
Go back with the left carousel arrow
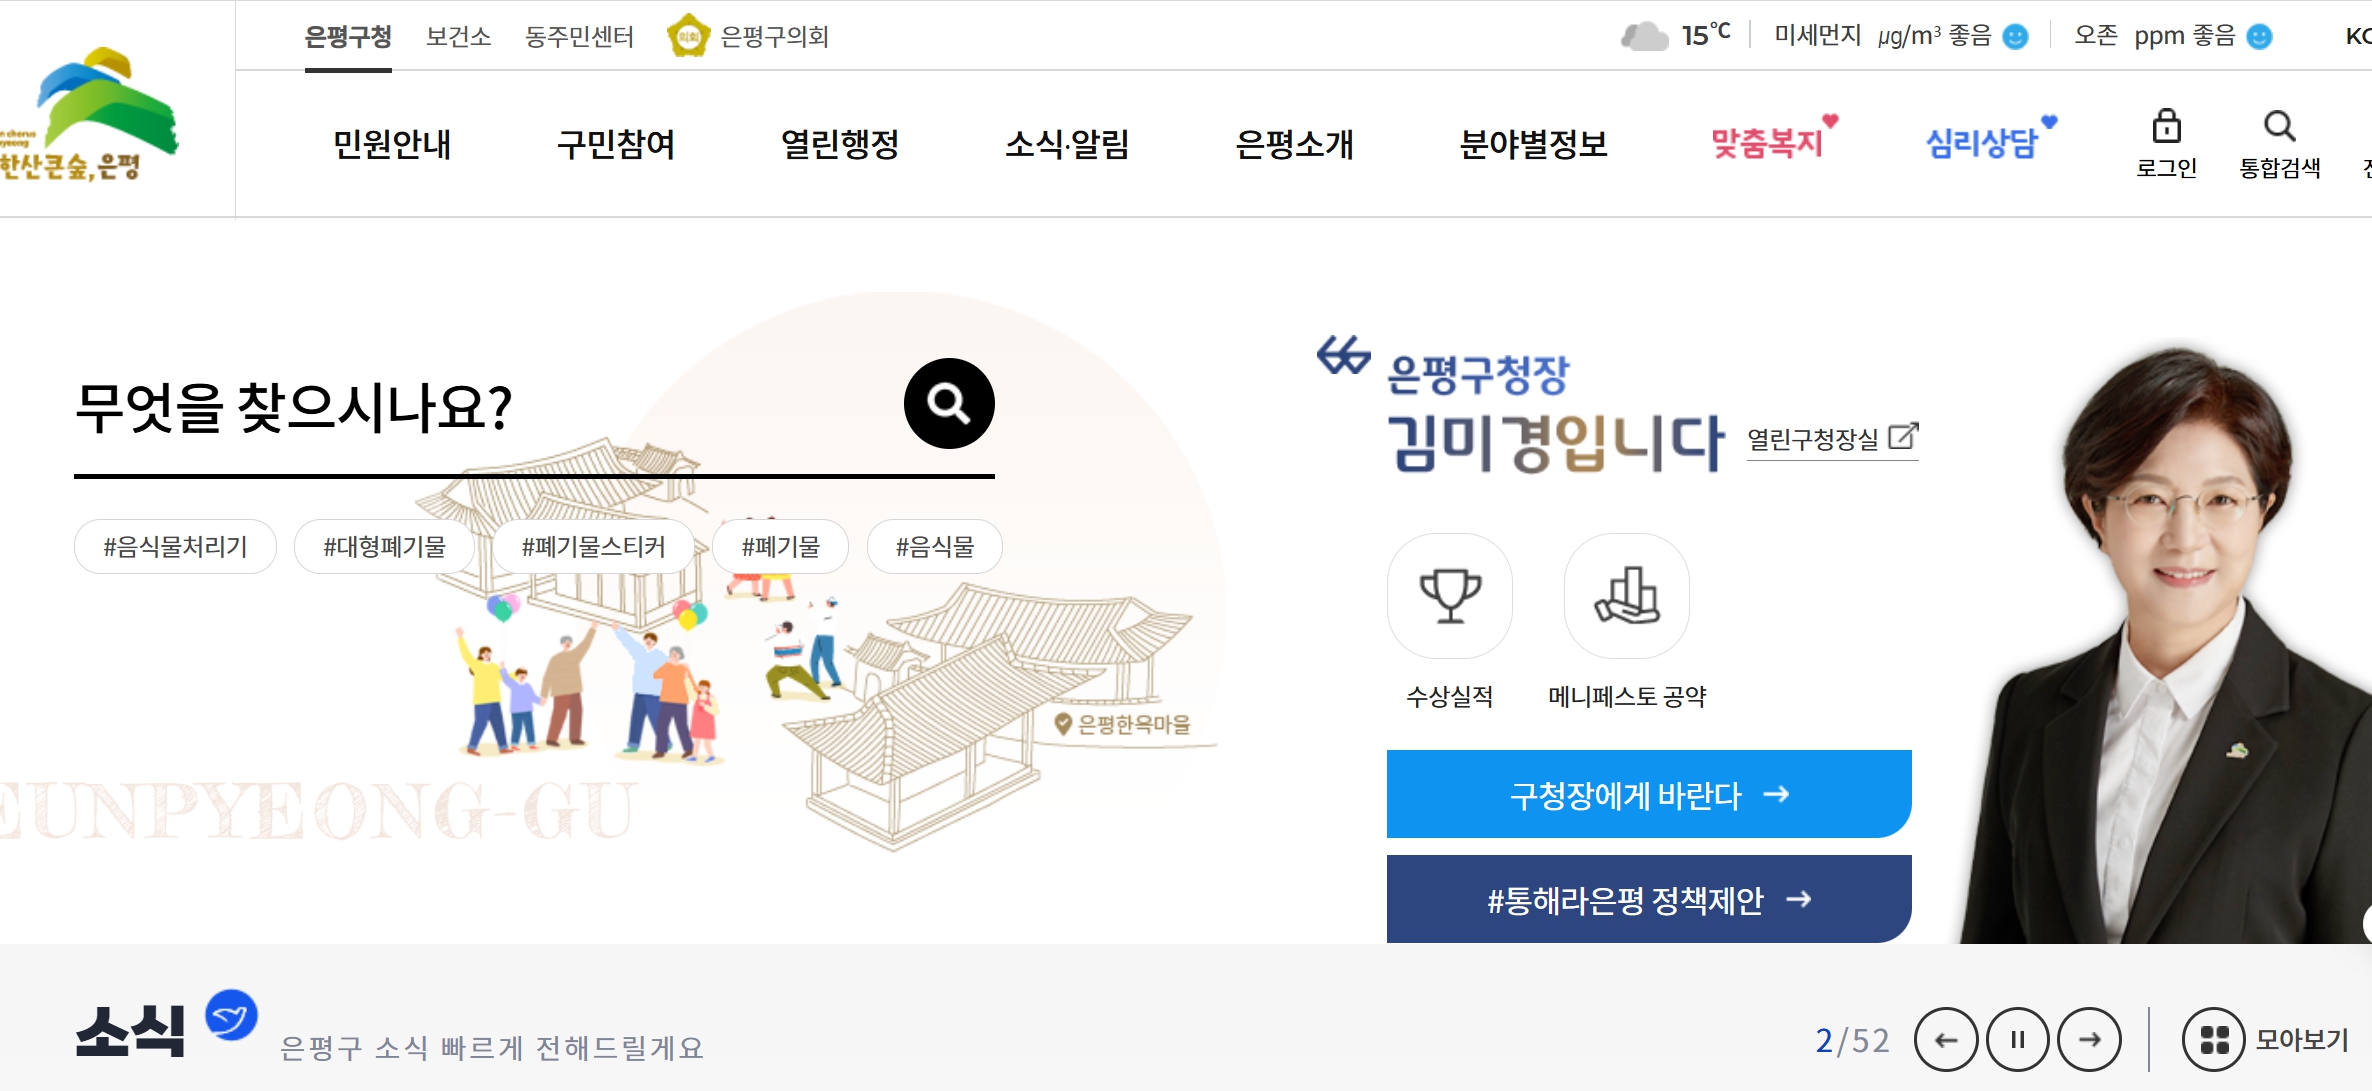[x=1944, y=1038]
